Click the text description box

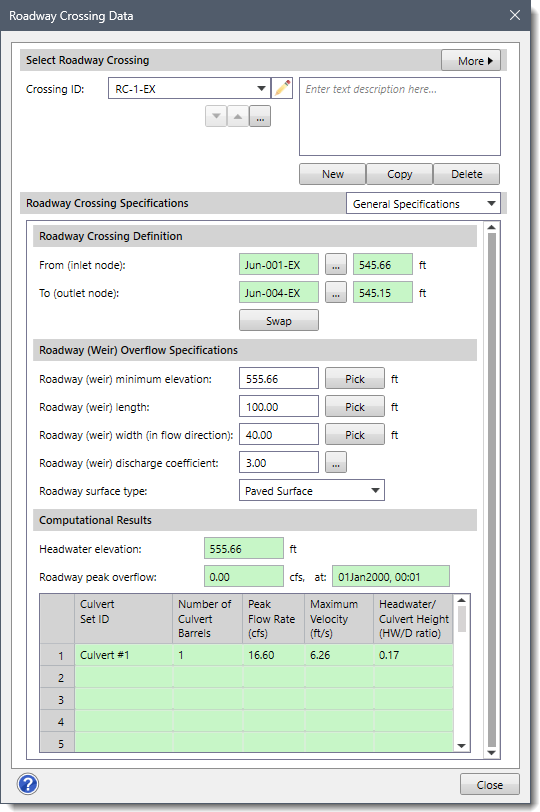point(400,117)
